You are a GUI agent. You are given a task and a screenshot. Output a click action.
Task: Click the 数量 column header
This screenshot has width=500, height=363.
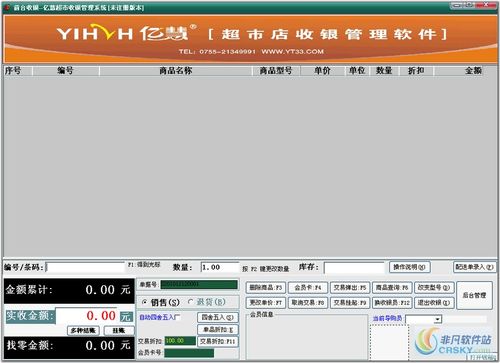pos(384,71)
